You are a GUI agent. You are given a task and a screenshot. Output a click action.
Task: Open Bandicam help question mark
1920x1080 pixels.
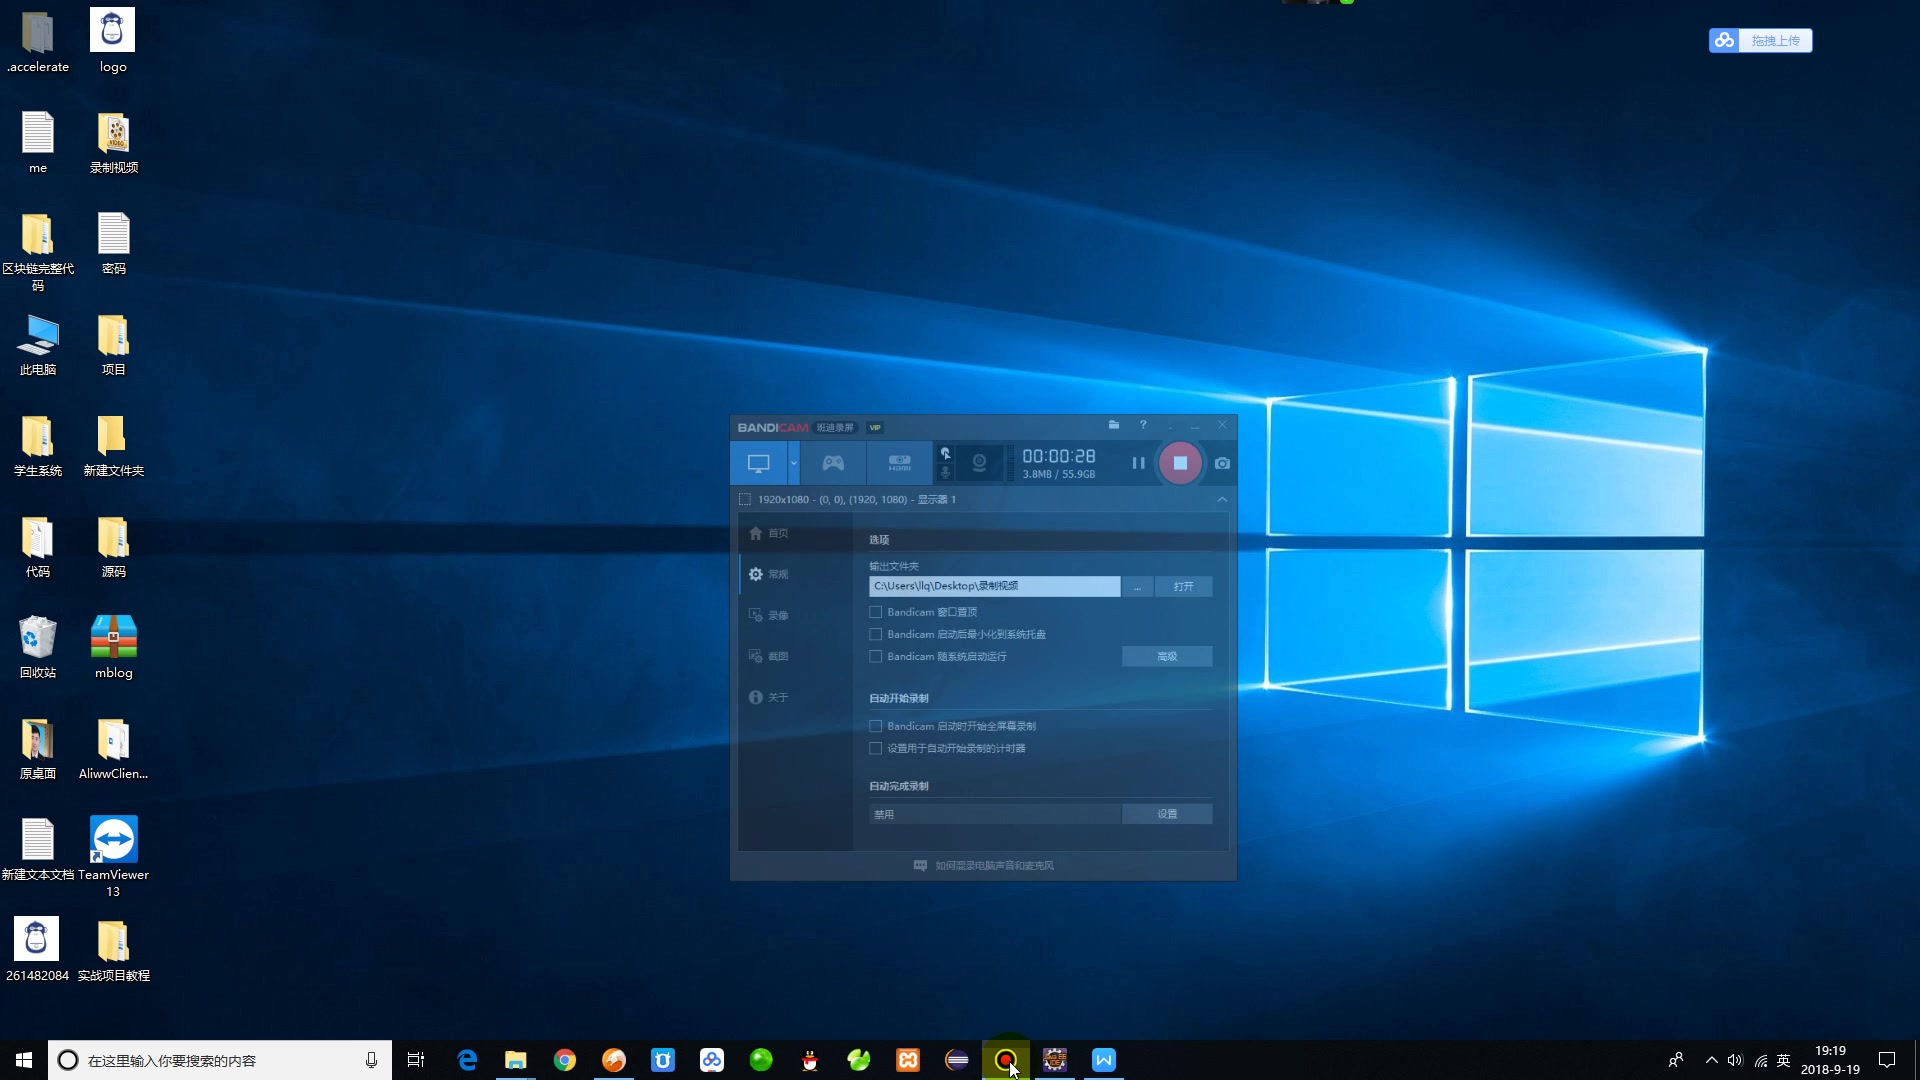[x=1143, y=425]
